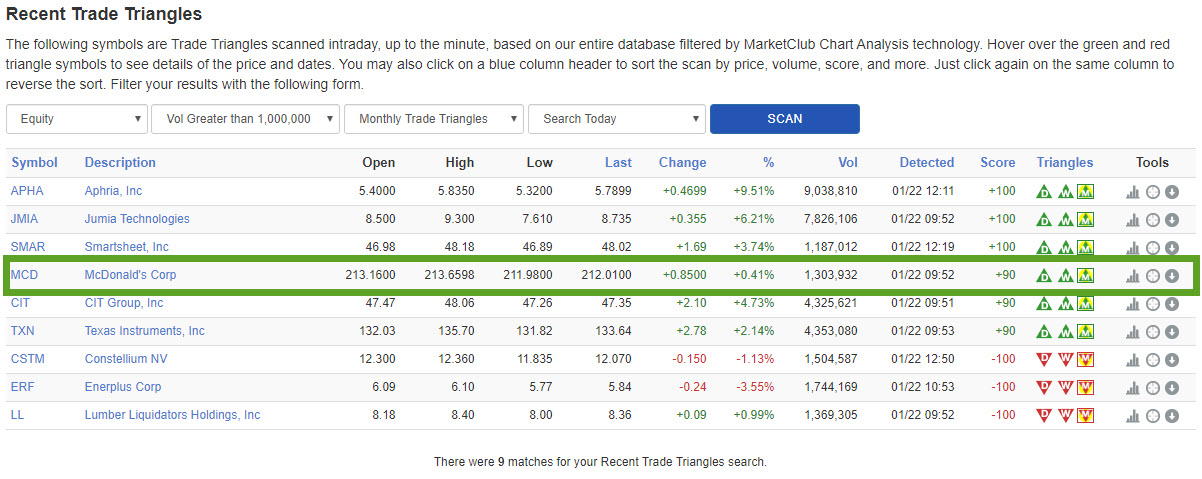
Task: Click green weekly triangle for JMIA
Action: (x=1065, y=220)
